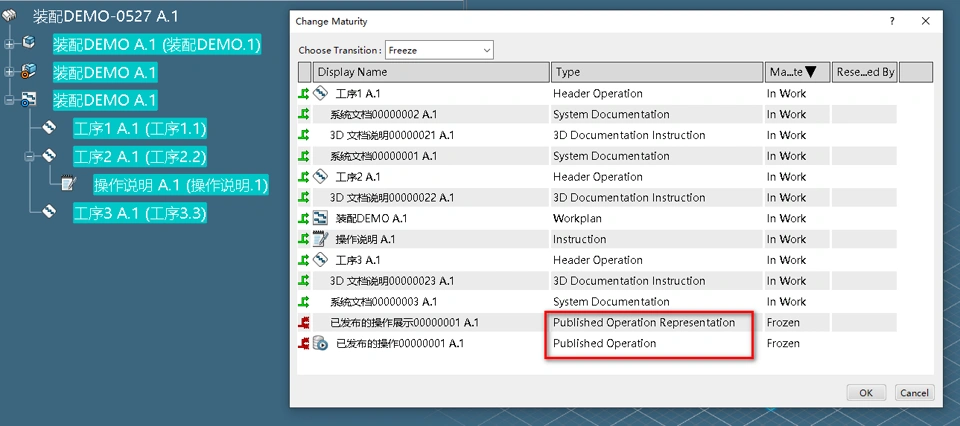Select 工序2 A.1 (工序2.2) in the tree

140,157
